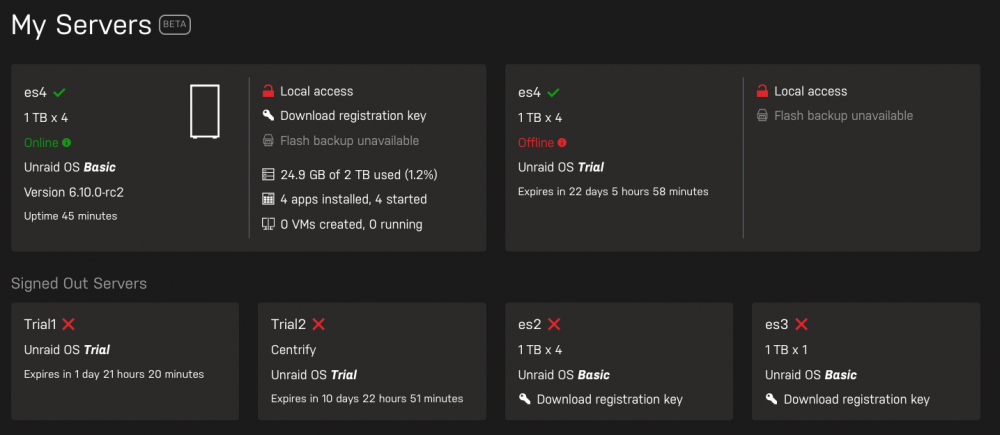Select the es2 server name

[x=529, y=325]
